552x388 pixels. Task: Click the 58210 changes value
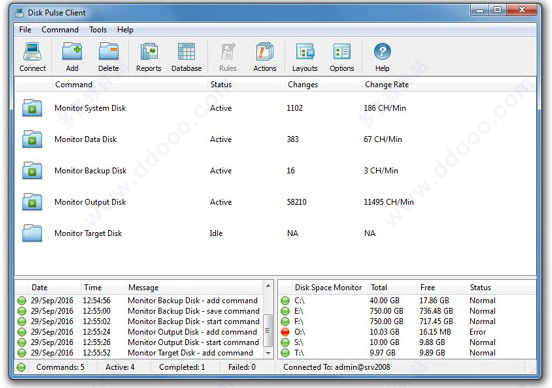click(297, 202)
